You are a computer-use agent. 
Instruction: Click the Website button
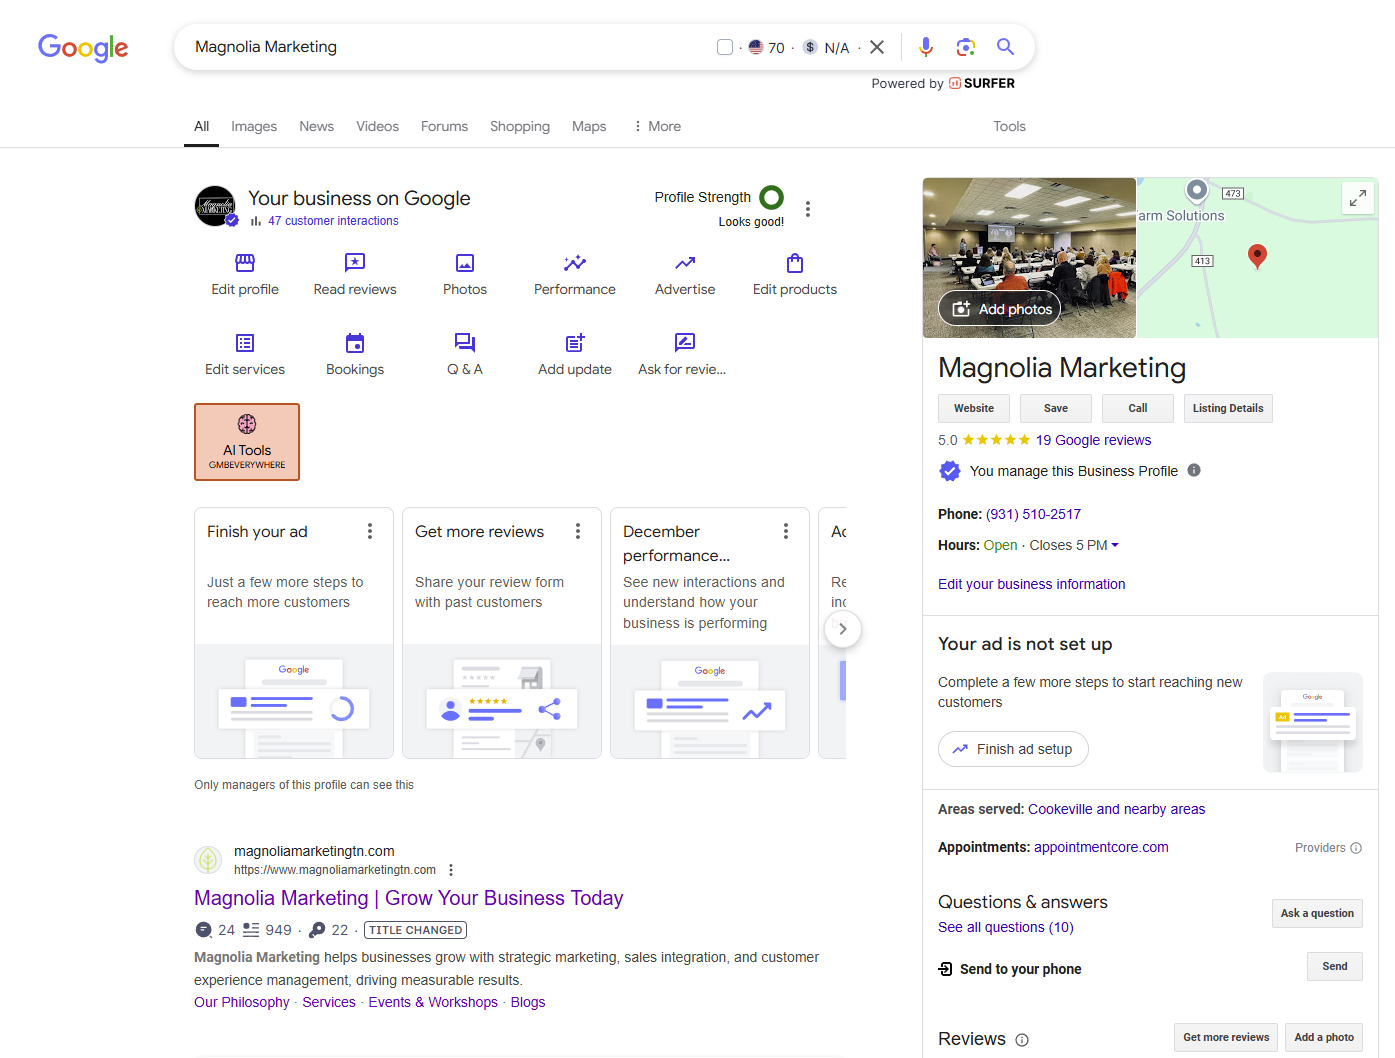(x=974, y=408)
